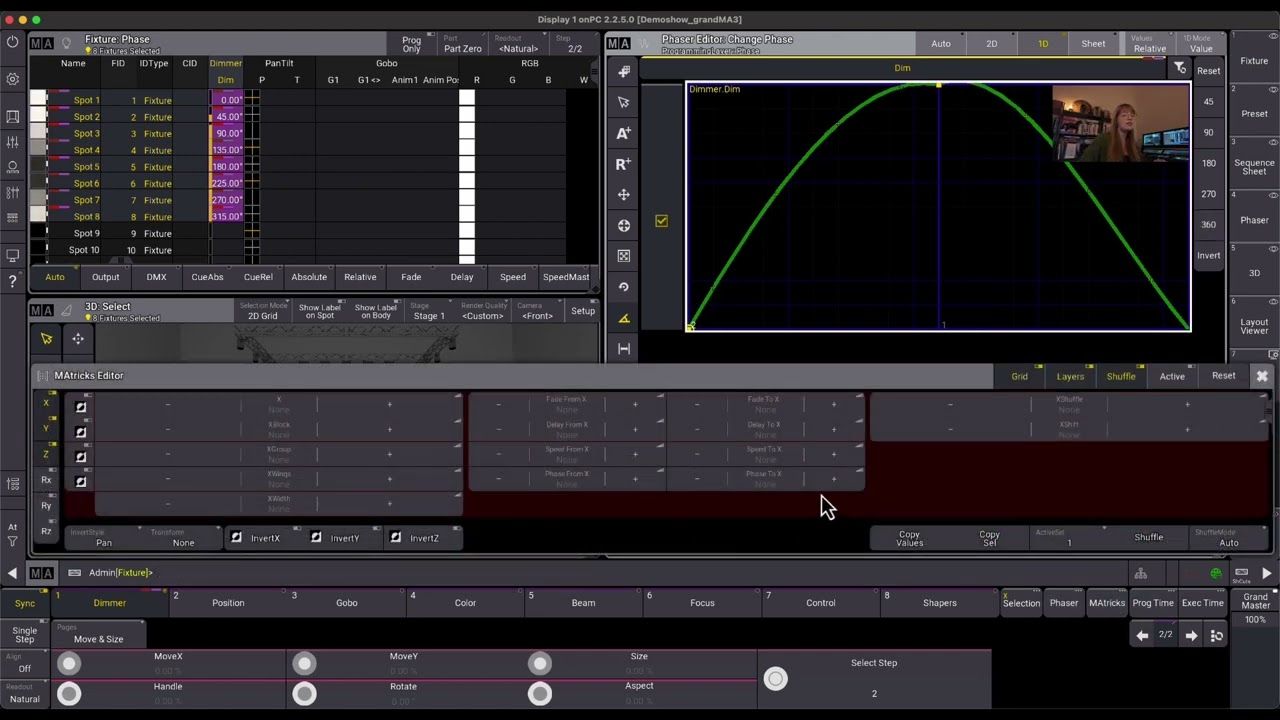1280x720 pixels.
Task: Click the select arrow tool in 3D window
Action: (x=46, y=339)
